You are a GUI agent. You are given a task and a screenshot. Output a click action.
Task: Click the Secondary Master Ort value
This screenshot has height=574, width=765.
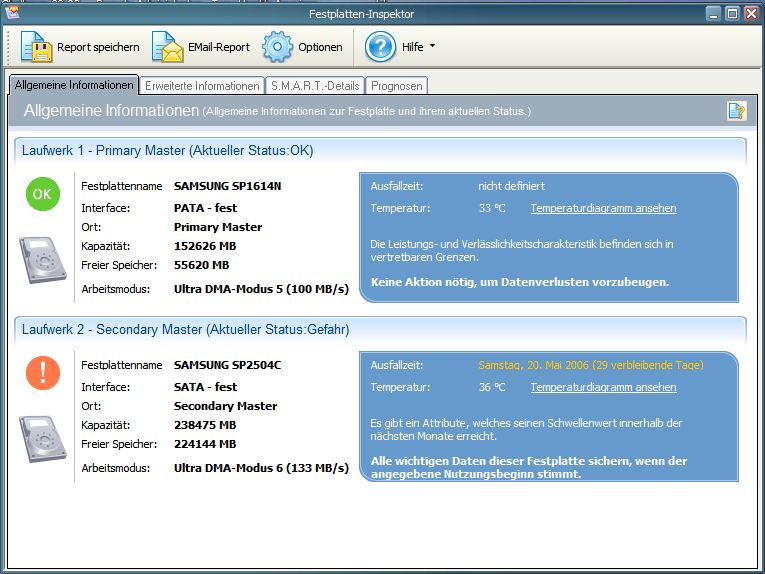(225, 406)
